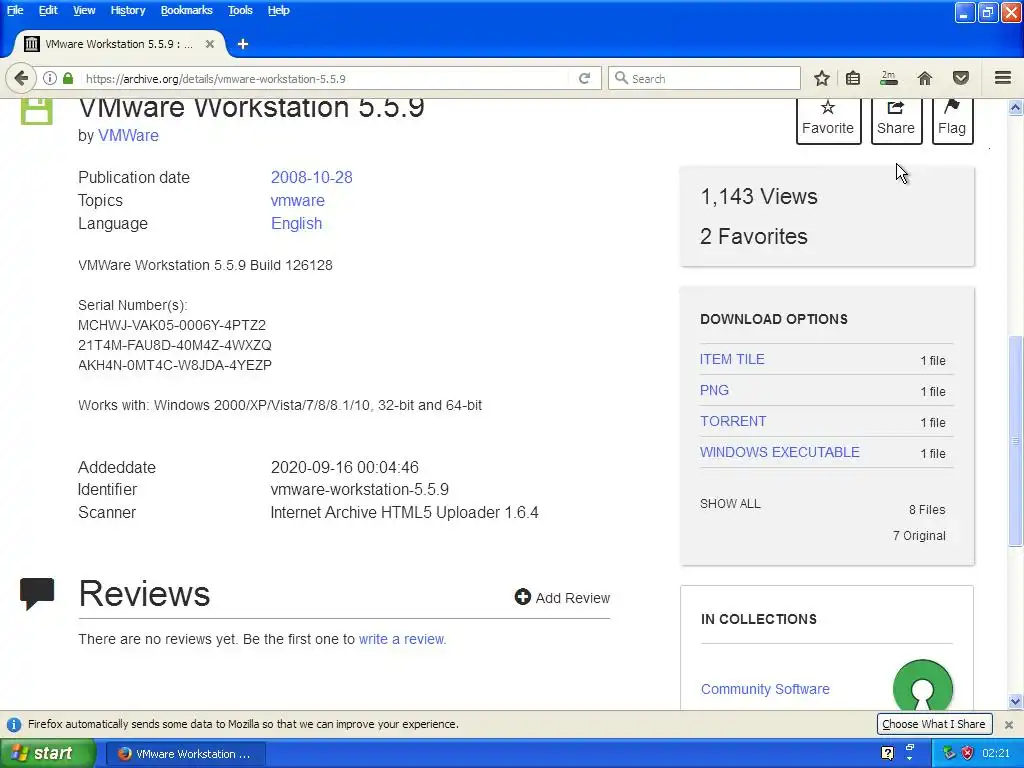Dismiss the Firefox data notification bar
The width and height of the screenshot is (1024, 768).
tap(1009, 724)
